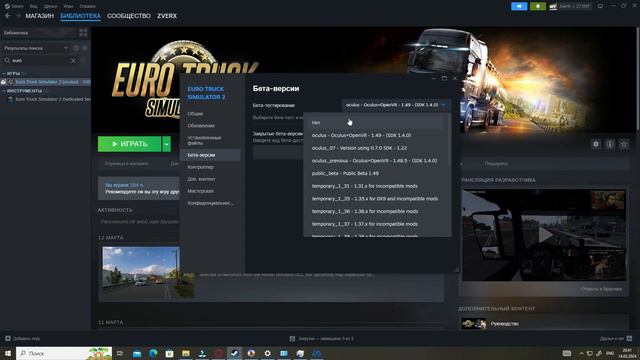Open the game settings gear icon
Screen dimensions: 640x360
point(596,144)
